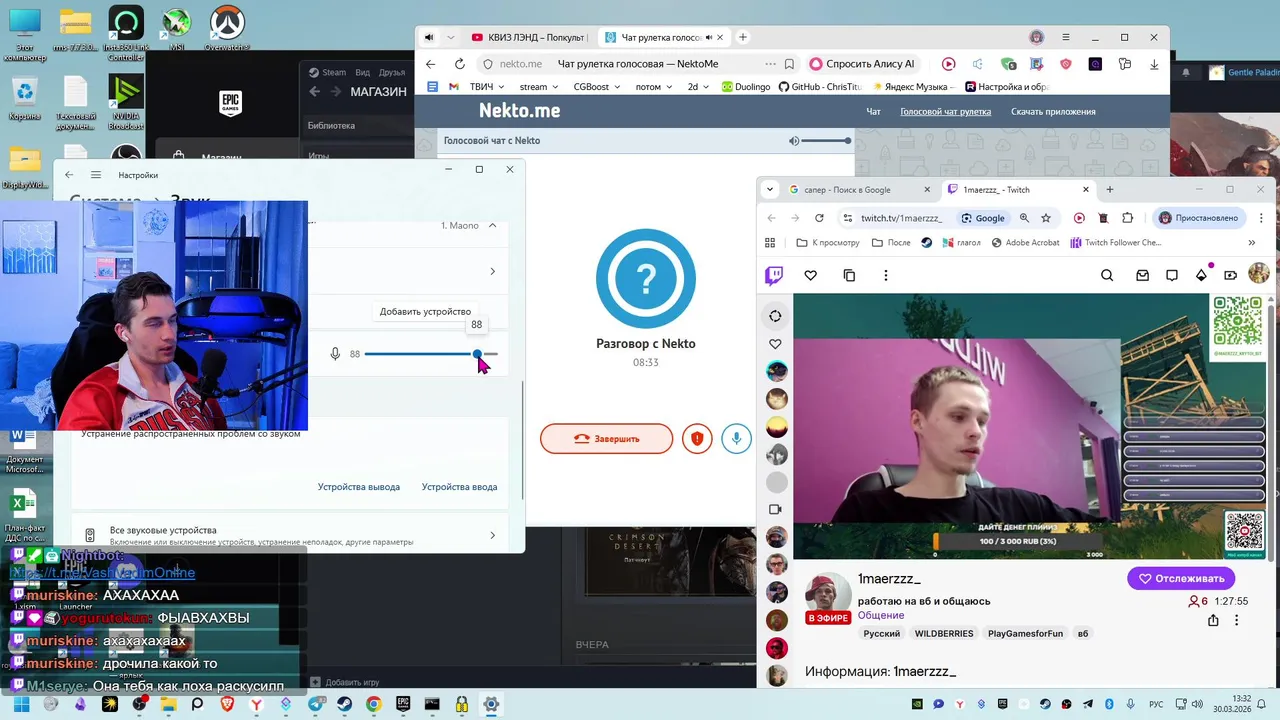Open the потом bookmarks folder dropdown
Image resolution: width=1280 pixels, height=720 pixels.
click(x=655, y=87)
